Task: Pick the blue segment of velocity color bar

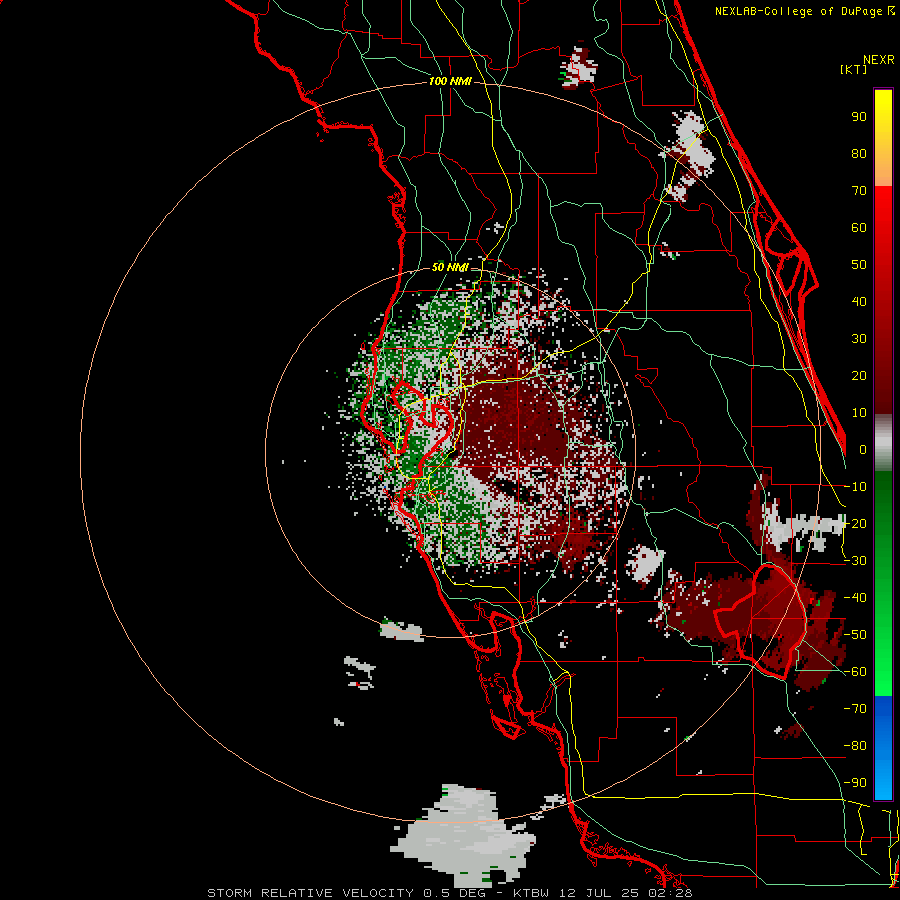Action: pos(883,748)
